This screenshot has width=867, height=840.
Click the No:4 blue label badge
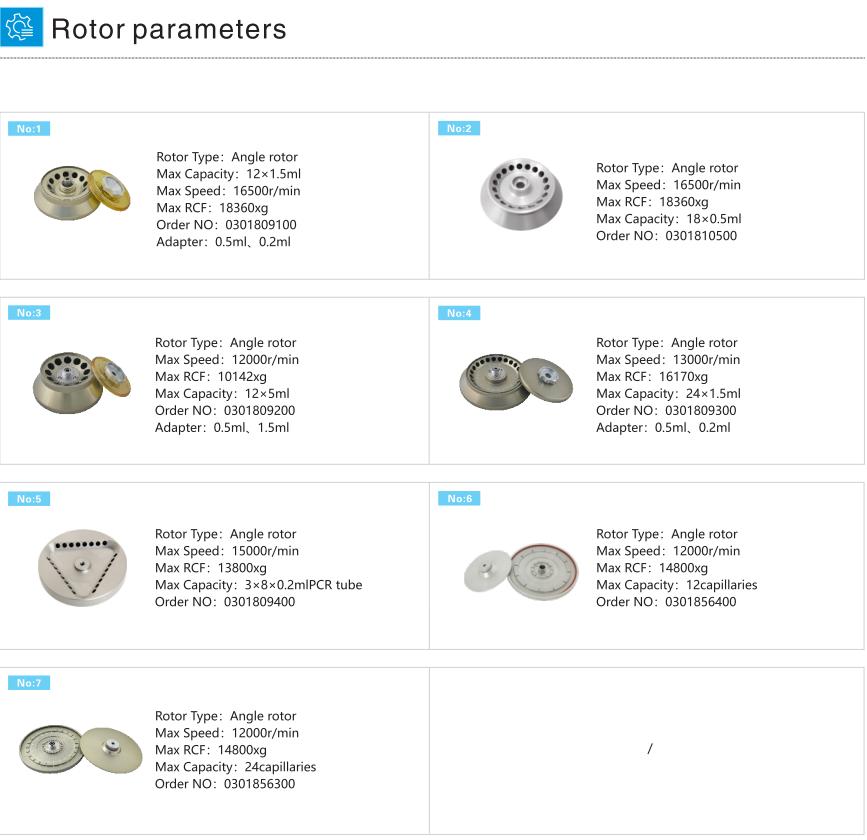tap(459, 313)
